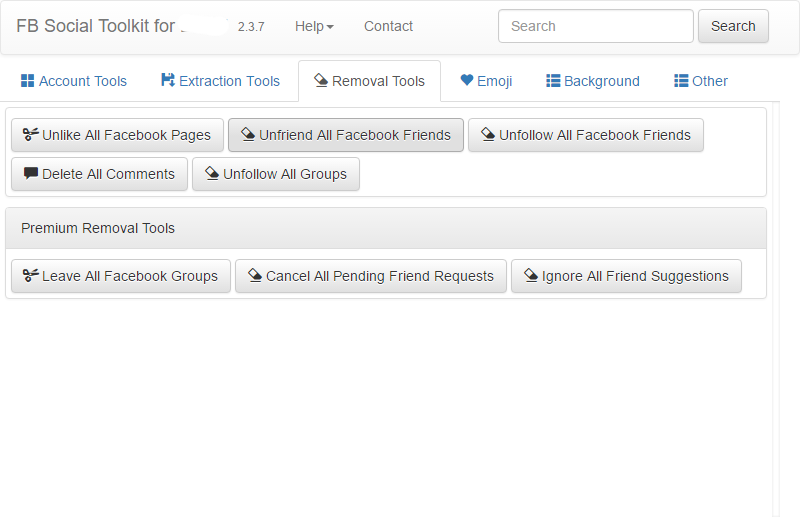
Task: Click the eraser icon on Ignore All Friend Suggestions
Action: tap(531, 276)
